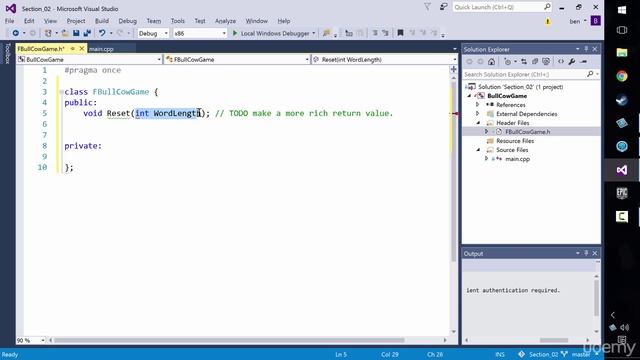Open the Edit menu
The image size is (640, 360).
(29, 21)
